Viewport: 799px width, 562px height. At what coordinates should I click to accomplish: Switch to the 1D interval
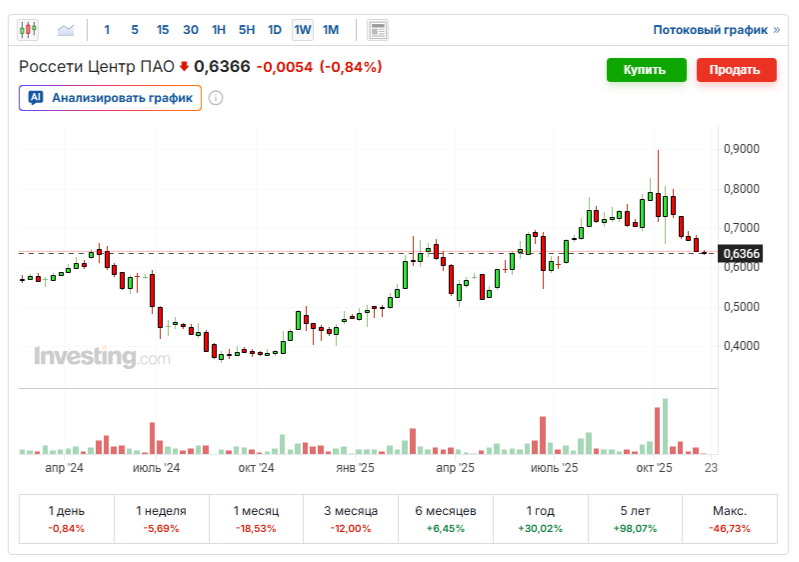point(275,30)
